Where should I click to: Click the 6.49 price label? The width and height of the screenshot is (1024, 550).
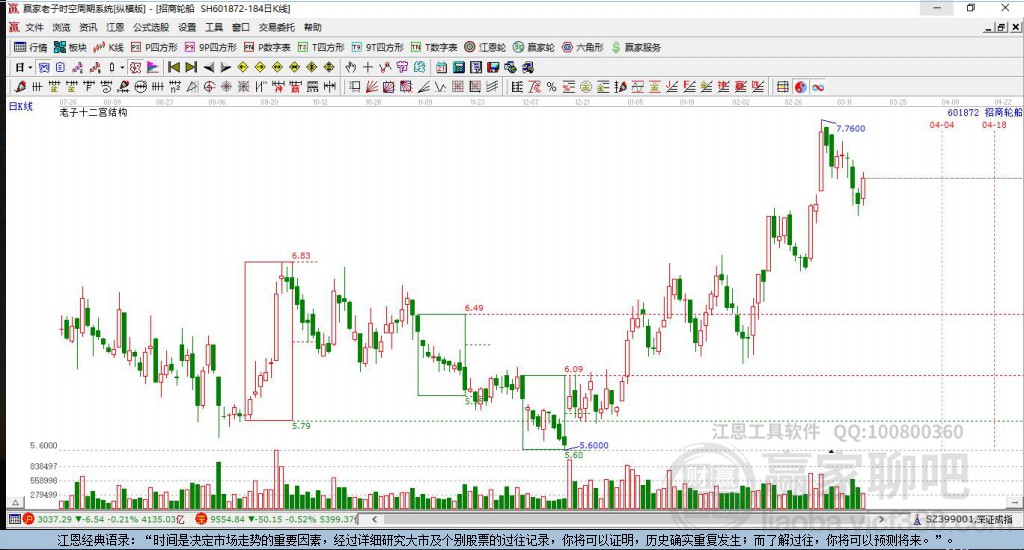click(x=474, y=308)
